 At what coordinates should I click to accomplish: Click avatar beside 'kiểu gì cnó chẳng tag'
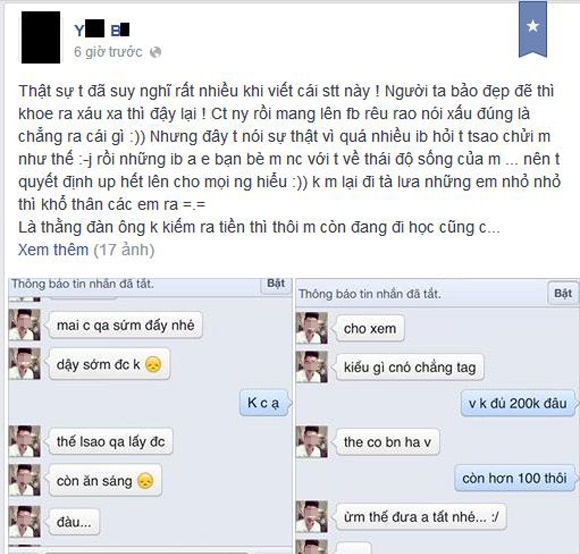pyautogui.click(x=311, y=366)
